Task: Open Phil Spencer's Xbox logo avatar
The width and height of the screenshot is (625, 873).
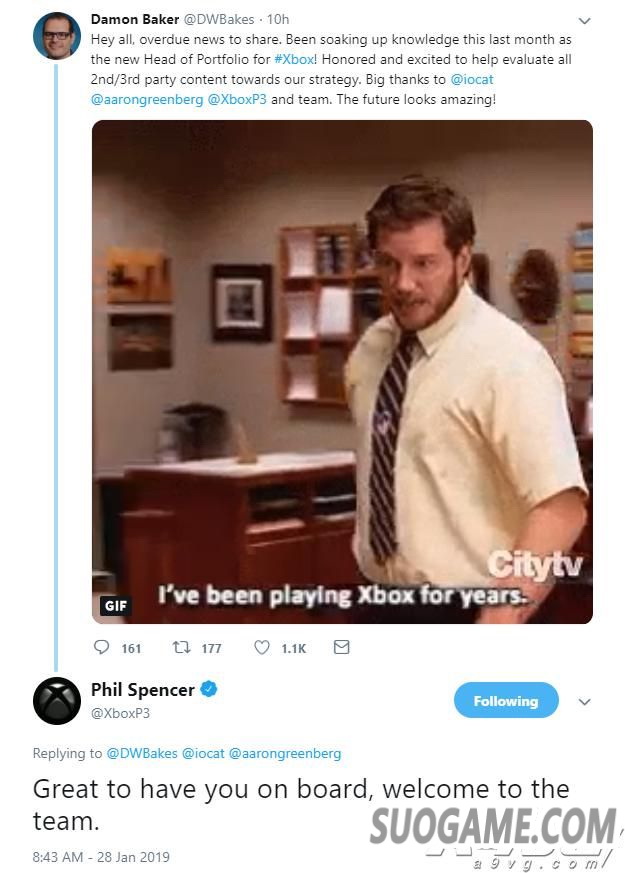Action: point(57,700)
